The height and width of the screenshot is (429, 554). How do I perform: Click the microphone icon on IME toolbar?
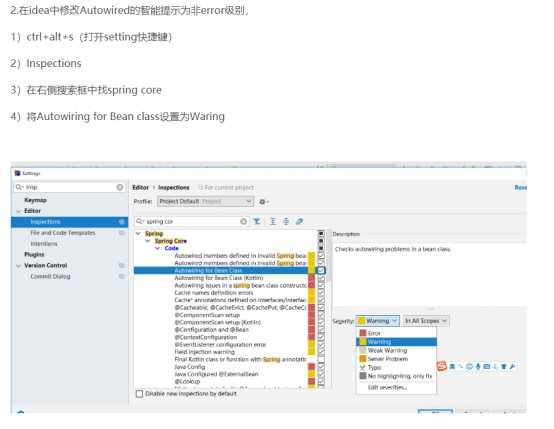(478, 366)
